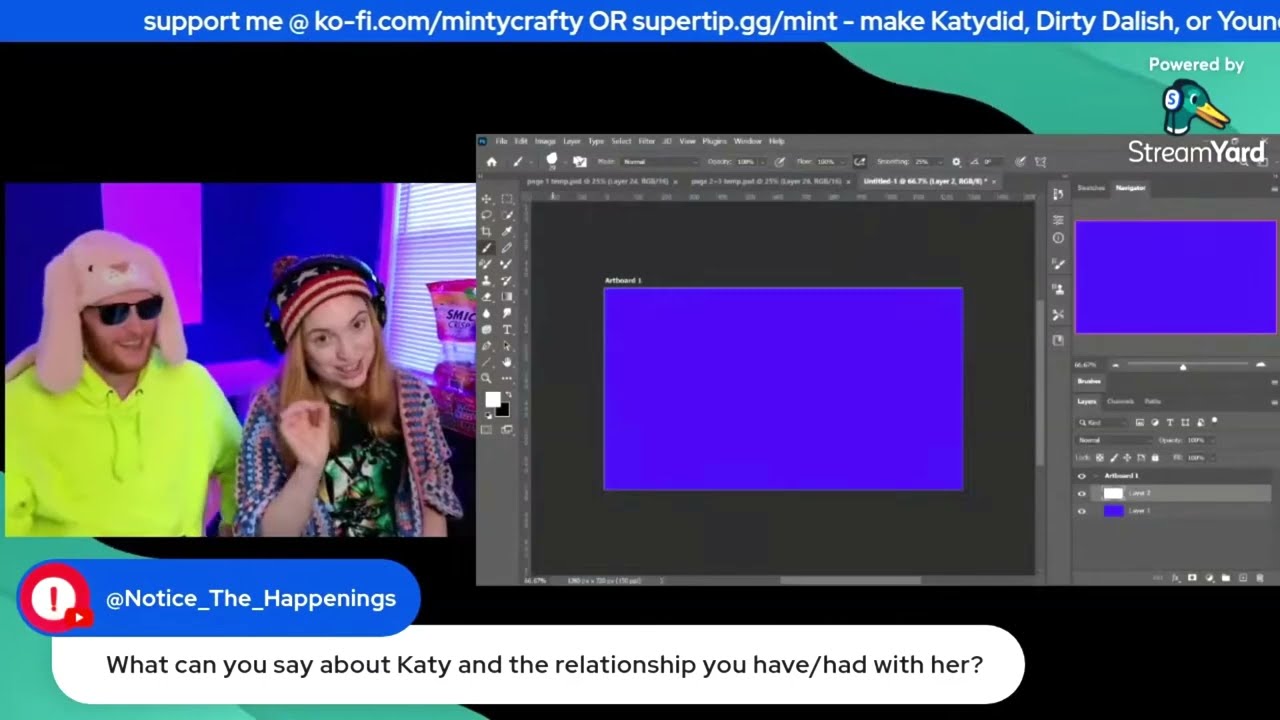Open the layer blend mode dropdown
1280x720 pixels.
pos(1114,440)
